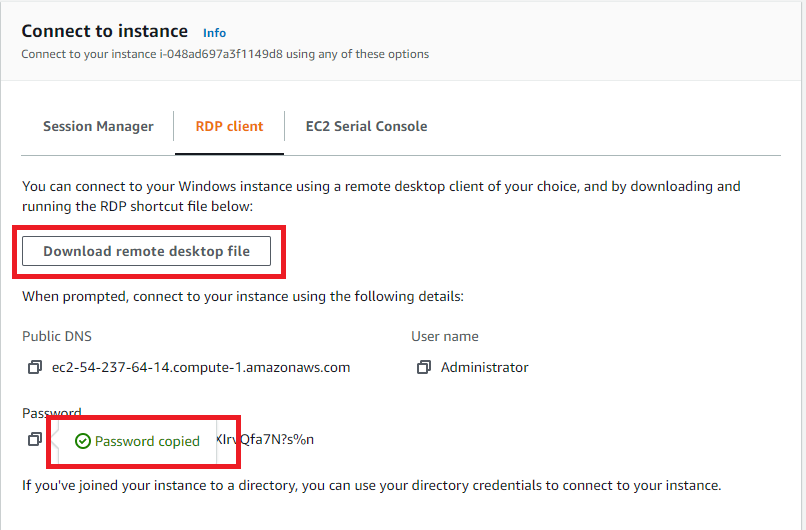Image resolution: width=806 pixels, height=530 pixels.
Task: Click the User name field label
Action: (445, 336)
